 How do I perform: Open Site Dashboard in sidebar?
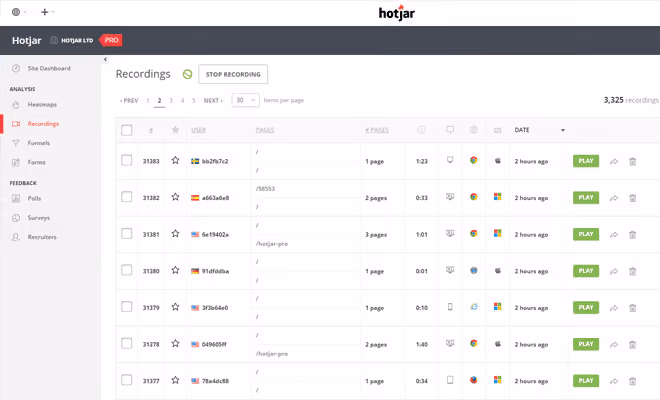click(49, 68)
